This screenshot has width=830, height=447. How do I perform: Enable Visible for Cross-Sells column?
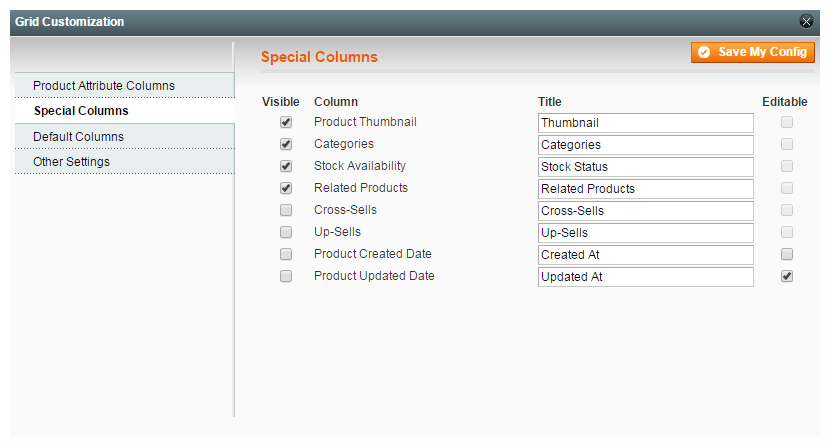(x=286, y=210)
